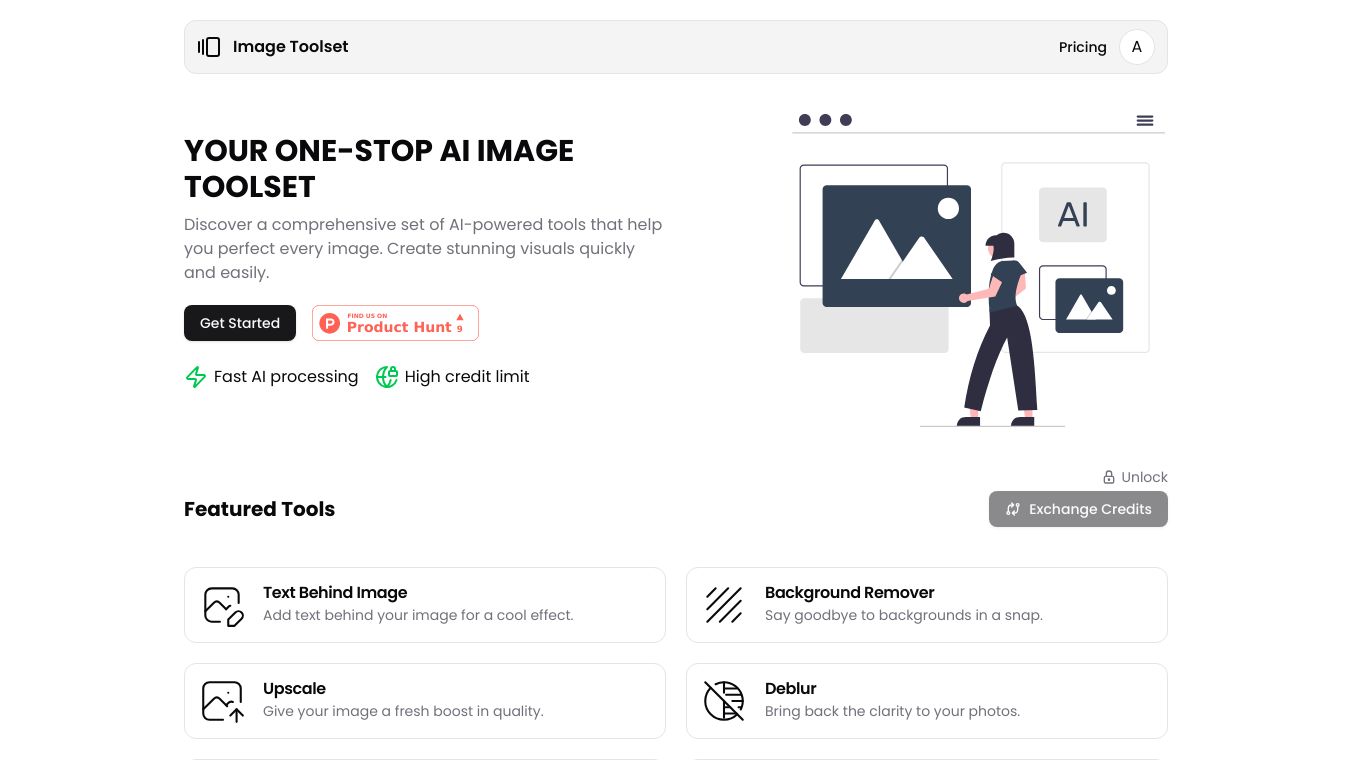Viewport: 1352px width, 760px height.
Task: Click the lock icon beside Unlock
Action: tap(1108, 477)
